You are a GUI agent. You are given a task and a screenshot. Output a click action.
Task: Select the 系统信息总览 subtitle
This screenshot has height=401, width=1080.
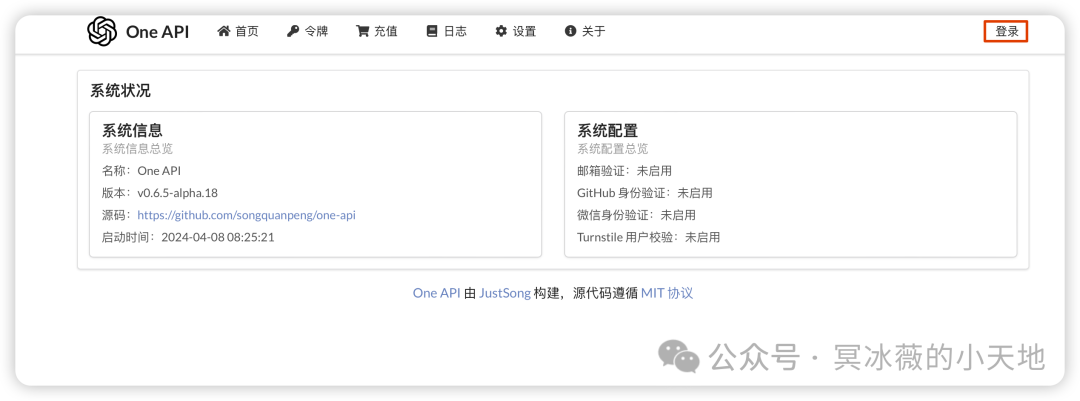coord(137,149)
